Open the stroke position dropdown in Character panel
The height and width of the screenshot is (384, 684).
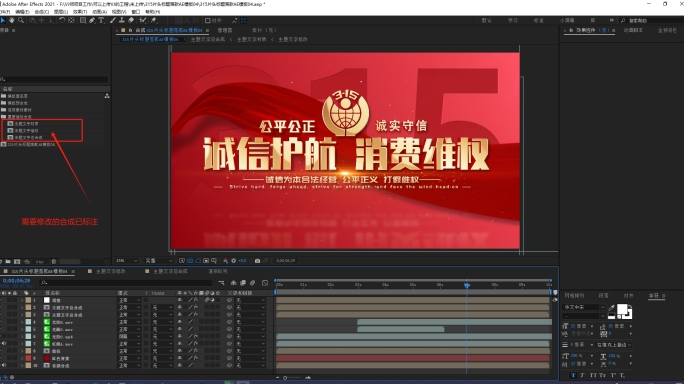(x=614, y=345)
